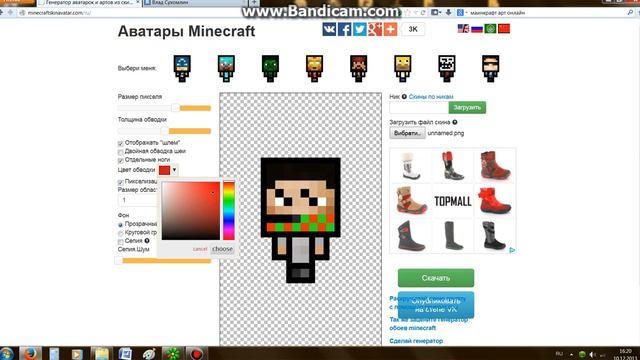Image resolution: width=640 pixels, height=360 pixels.
Task: Switch site language to Russian flag
Action: point(477,29)
